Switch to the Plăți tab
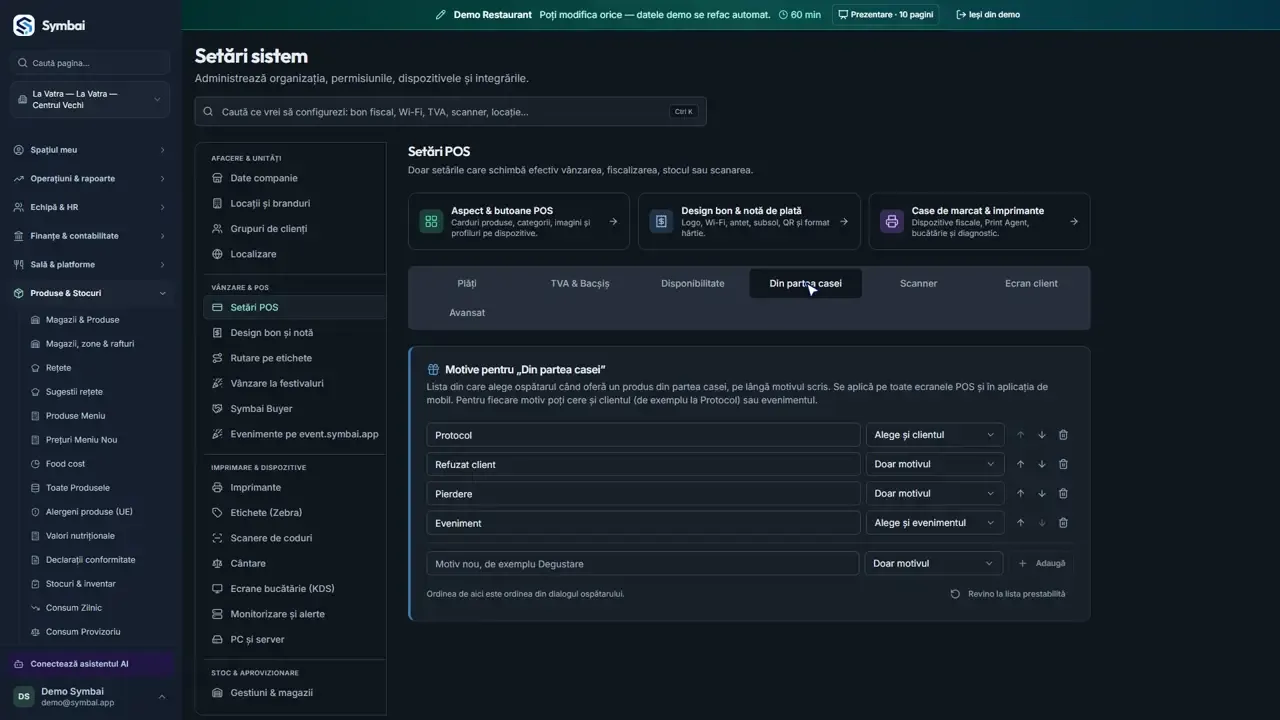This screenshot has width=1280, height=720. coord(467,283)
